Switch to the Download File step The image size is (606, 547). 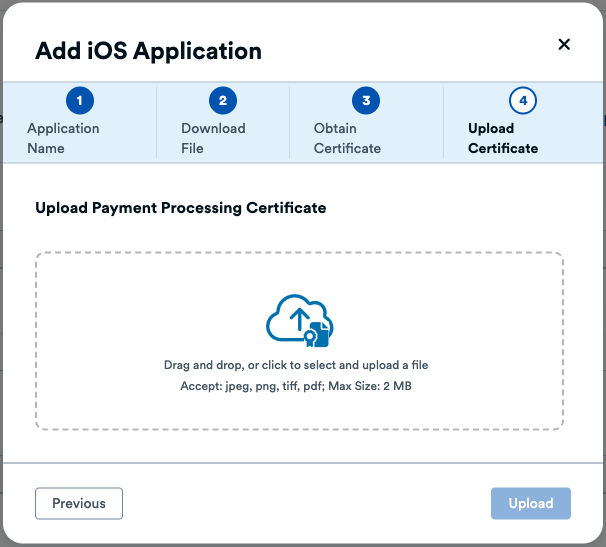point(212,138)
